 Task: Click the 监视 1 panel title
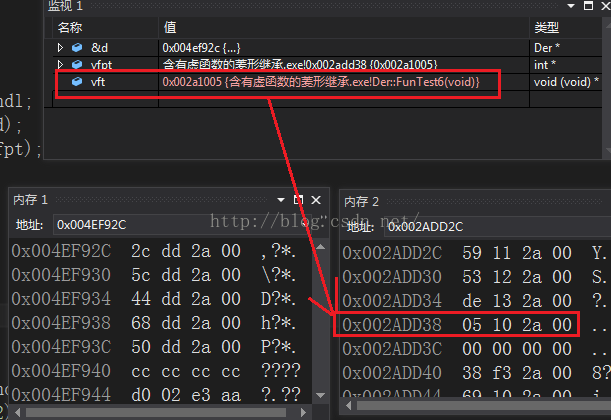coord(65,6)
